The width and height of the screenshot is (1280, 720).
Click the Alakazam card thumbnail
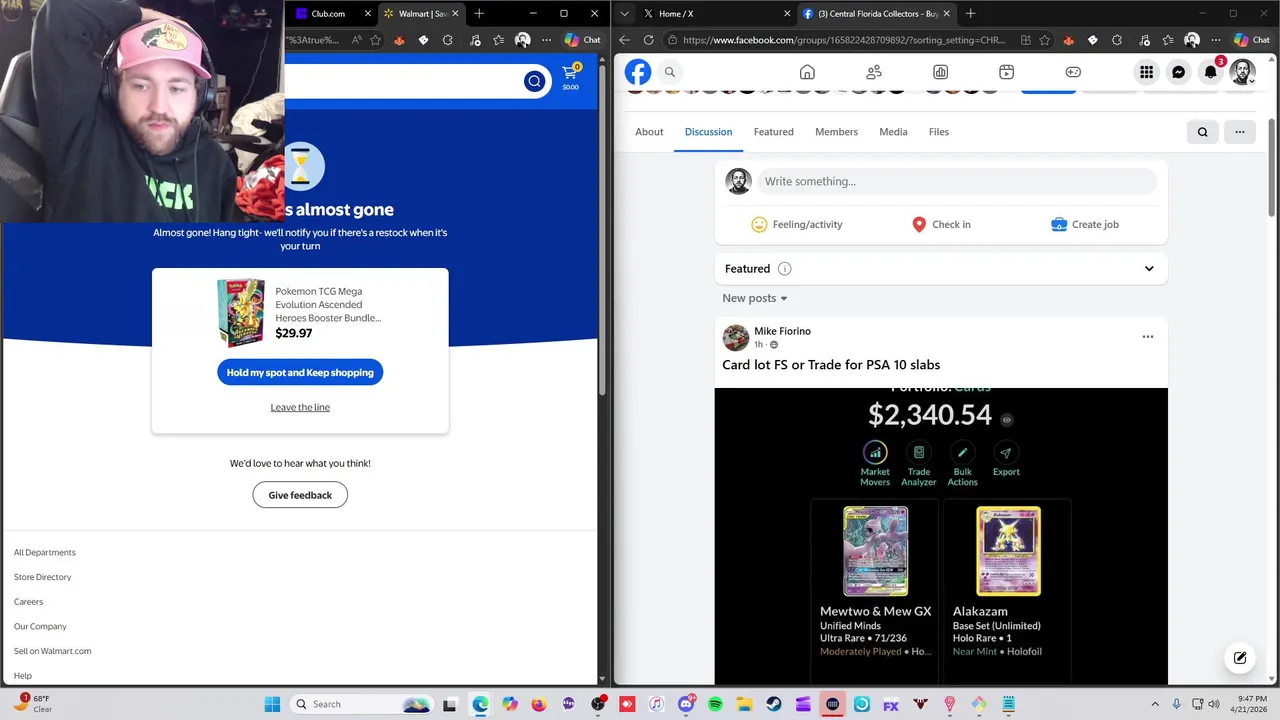pyautogui.click(x=1008, y=551)
